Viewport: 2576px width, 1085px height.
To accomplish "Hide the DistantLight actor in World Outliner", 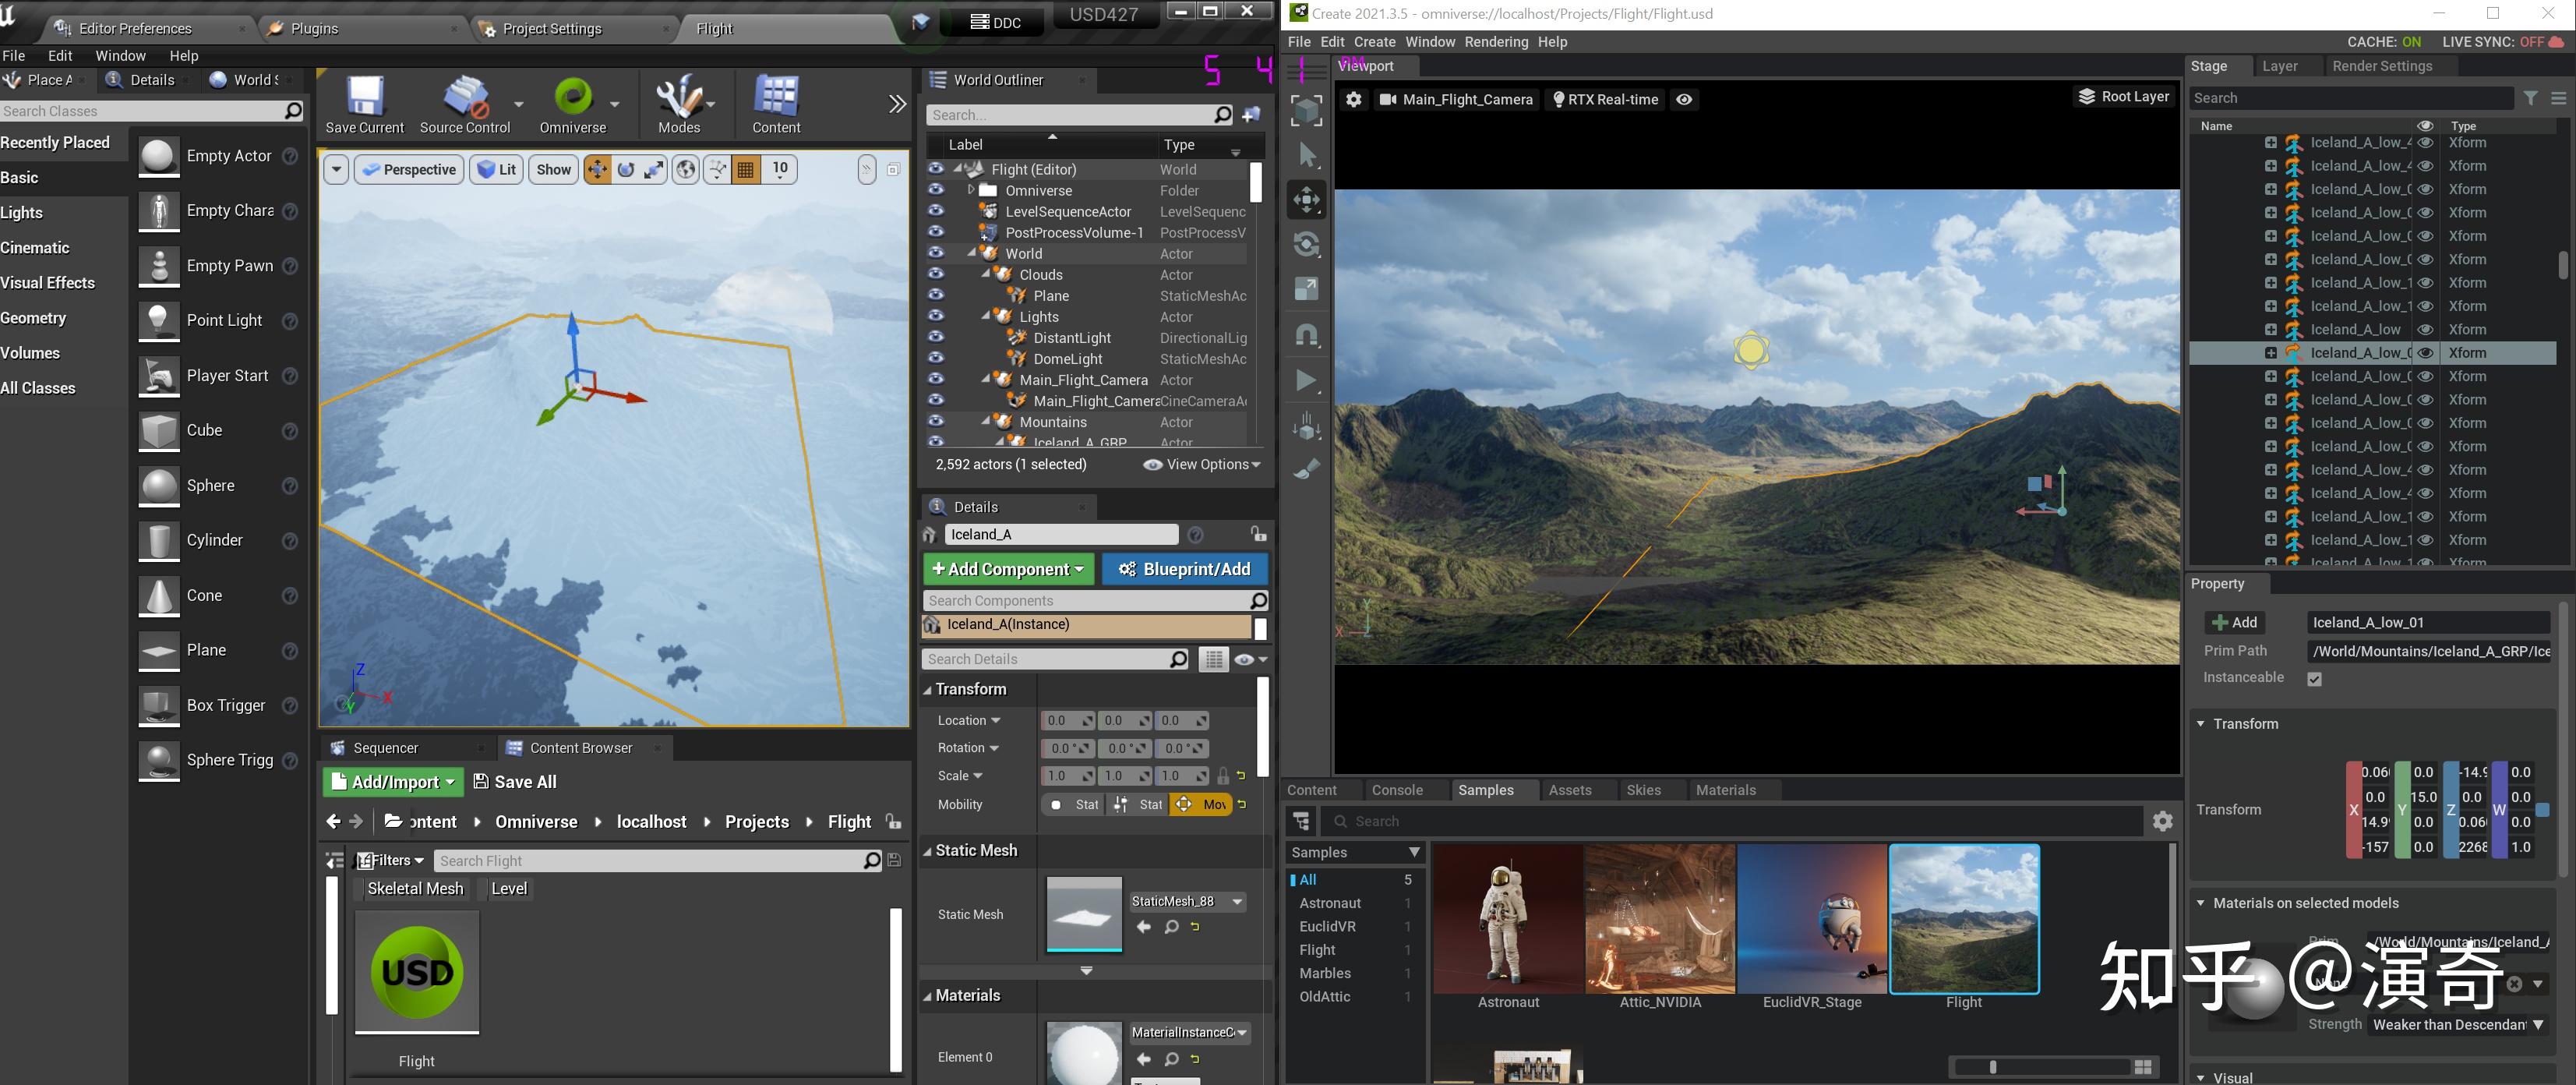I will click(x=936, y=338).
